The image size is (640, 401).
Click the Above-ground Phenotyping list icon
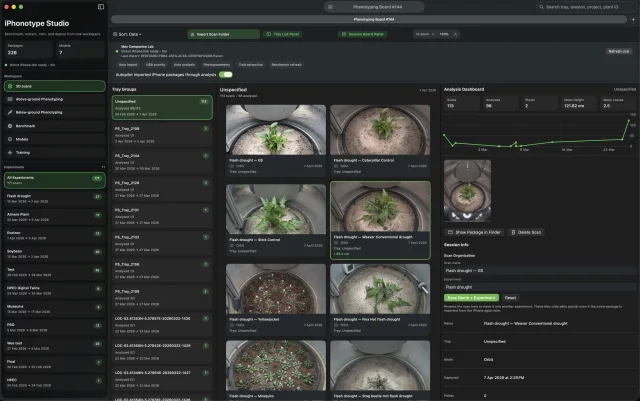point(10,99)
